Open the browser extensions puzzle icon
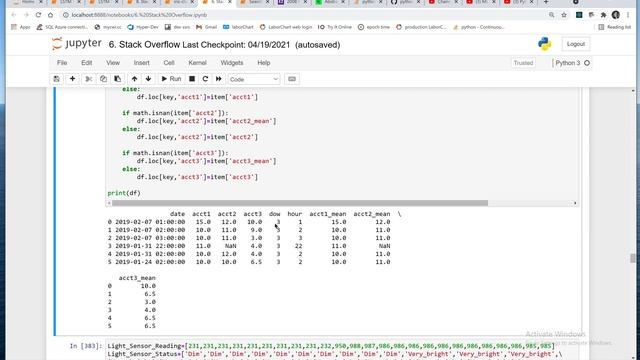This screenshot has height=360, width=640. tap(603, 15)
